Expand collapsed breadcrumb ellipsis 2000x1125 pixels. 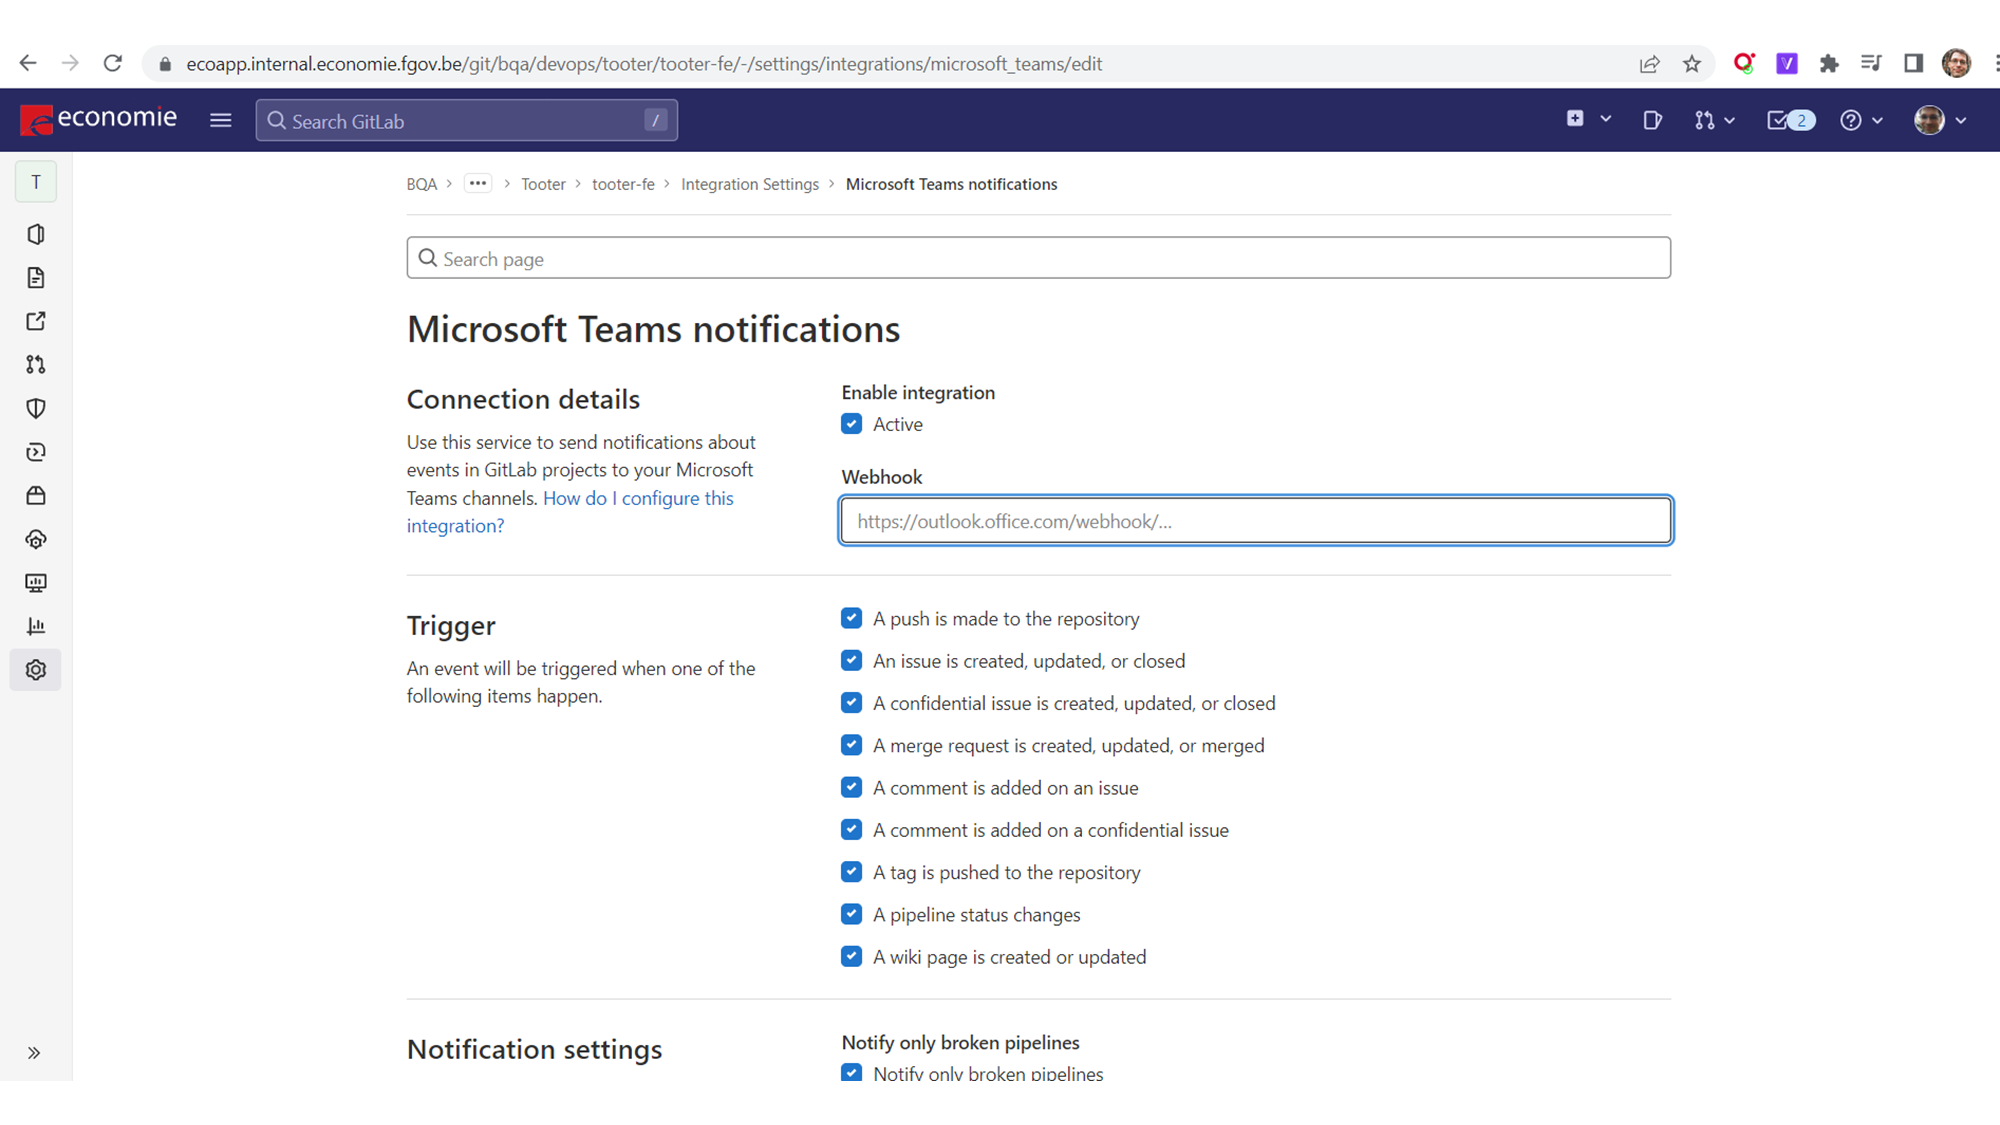(478, 184)
